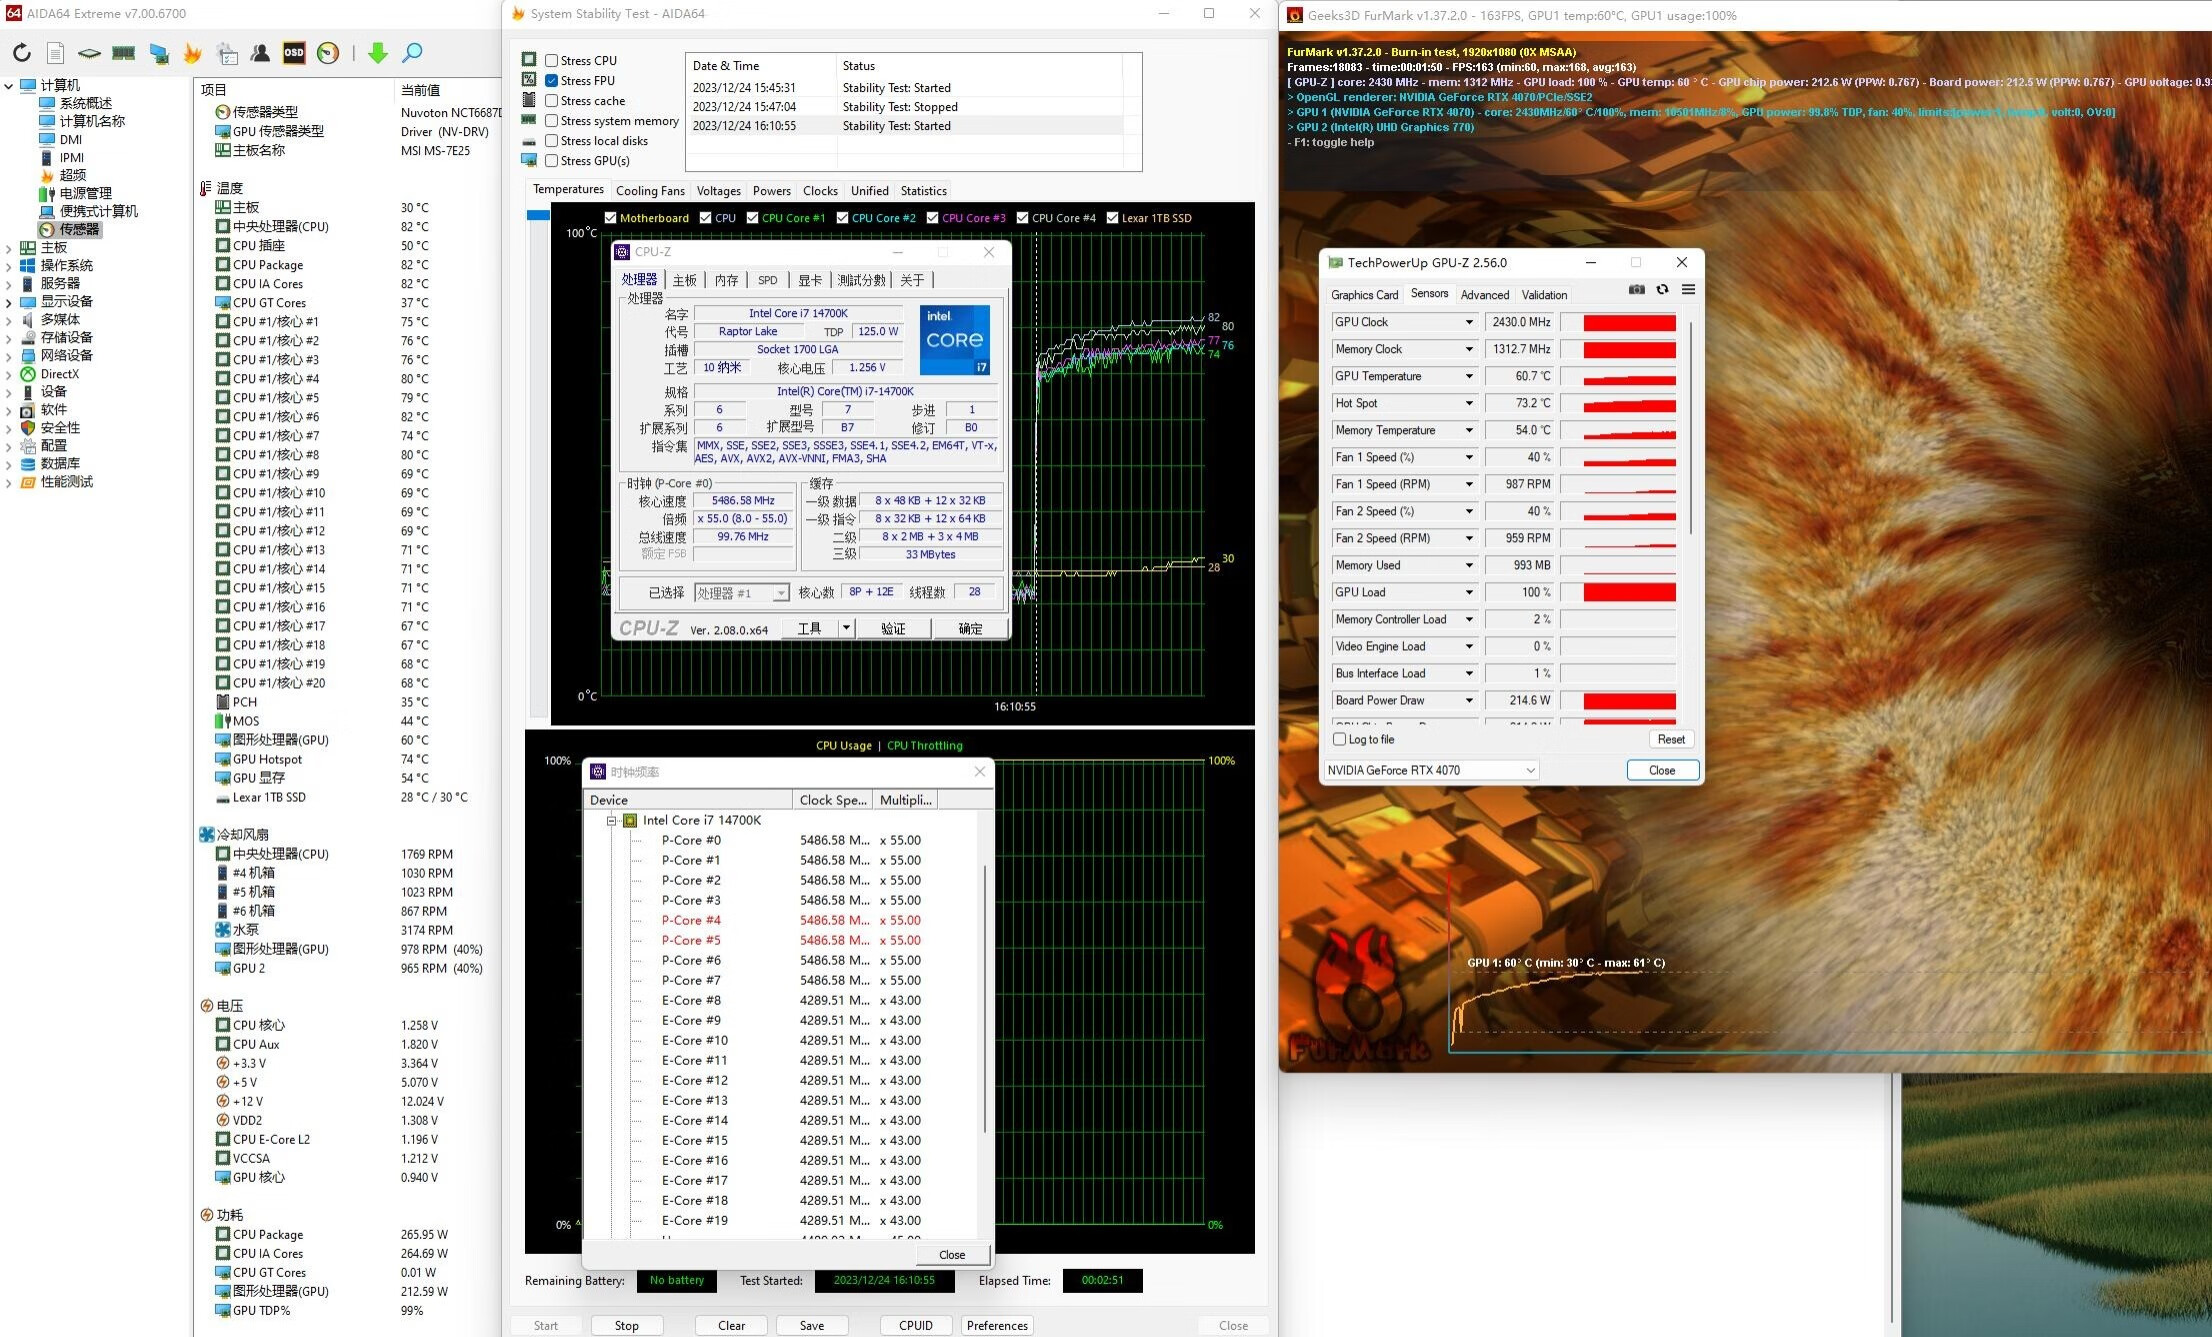The width and height of the screenshot is (2212, 1337).
Task: Switch to the 内存 memory tab in CPU-Z
Action: point(727,280)
